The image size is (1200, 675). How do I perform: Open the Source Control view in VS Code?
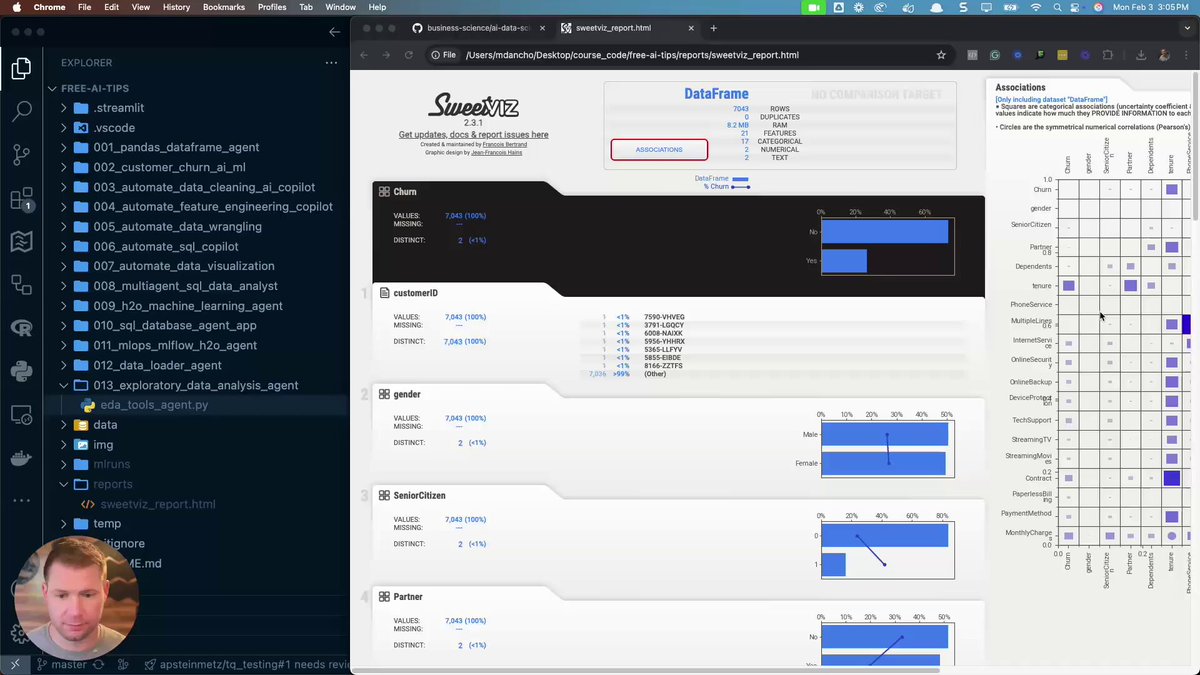coord(21,155)
